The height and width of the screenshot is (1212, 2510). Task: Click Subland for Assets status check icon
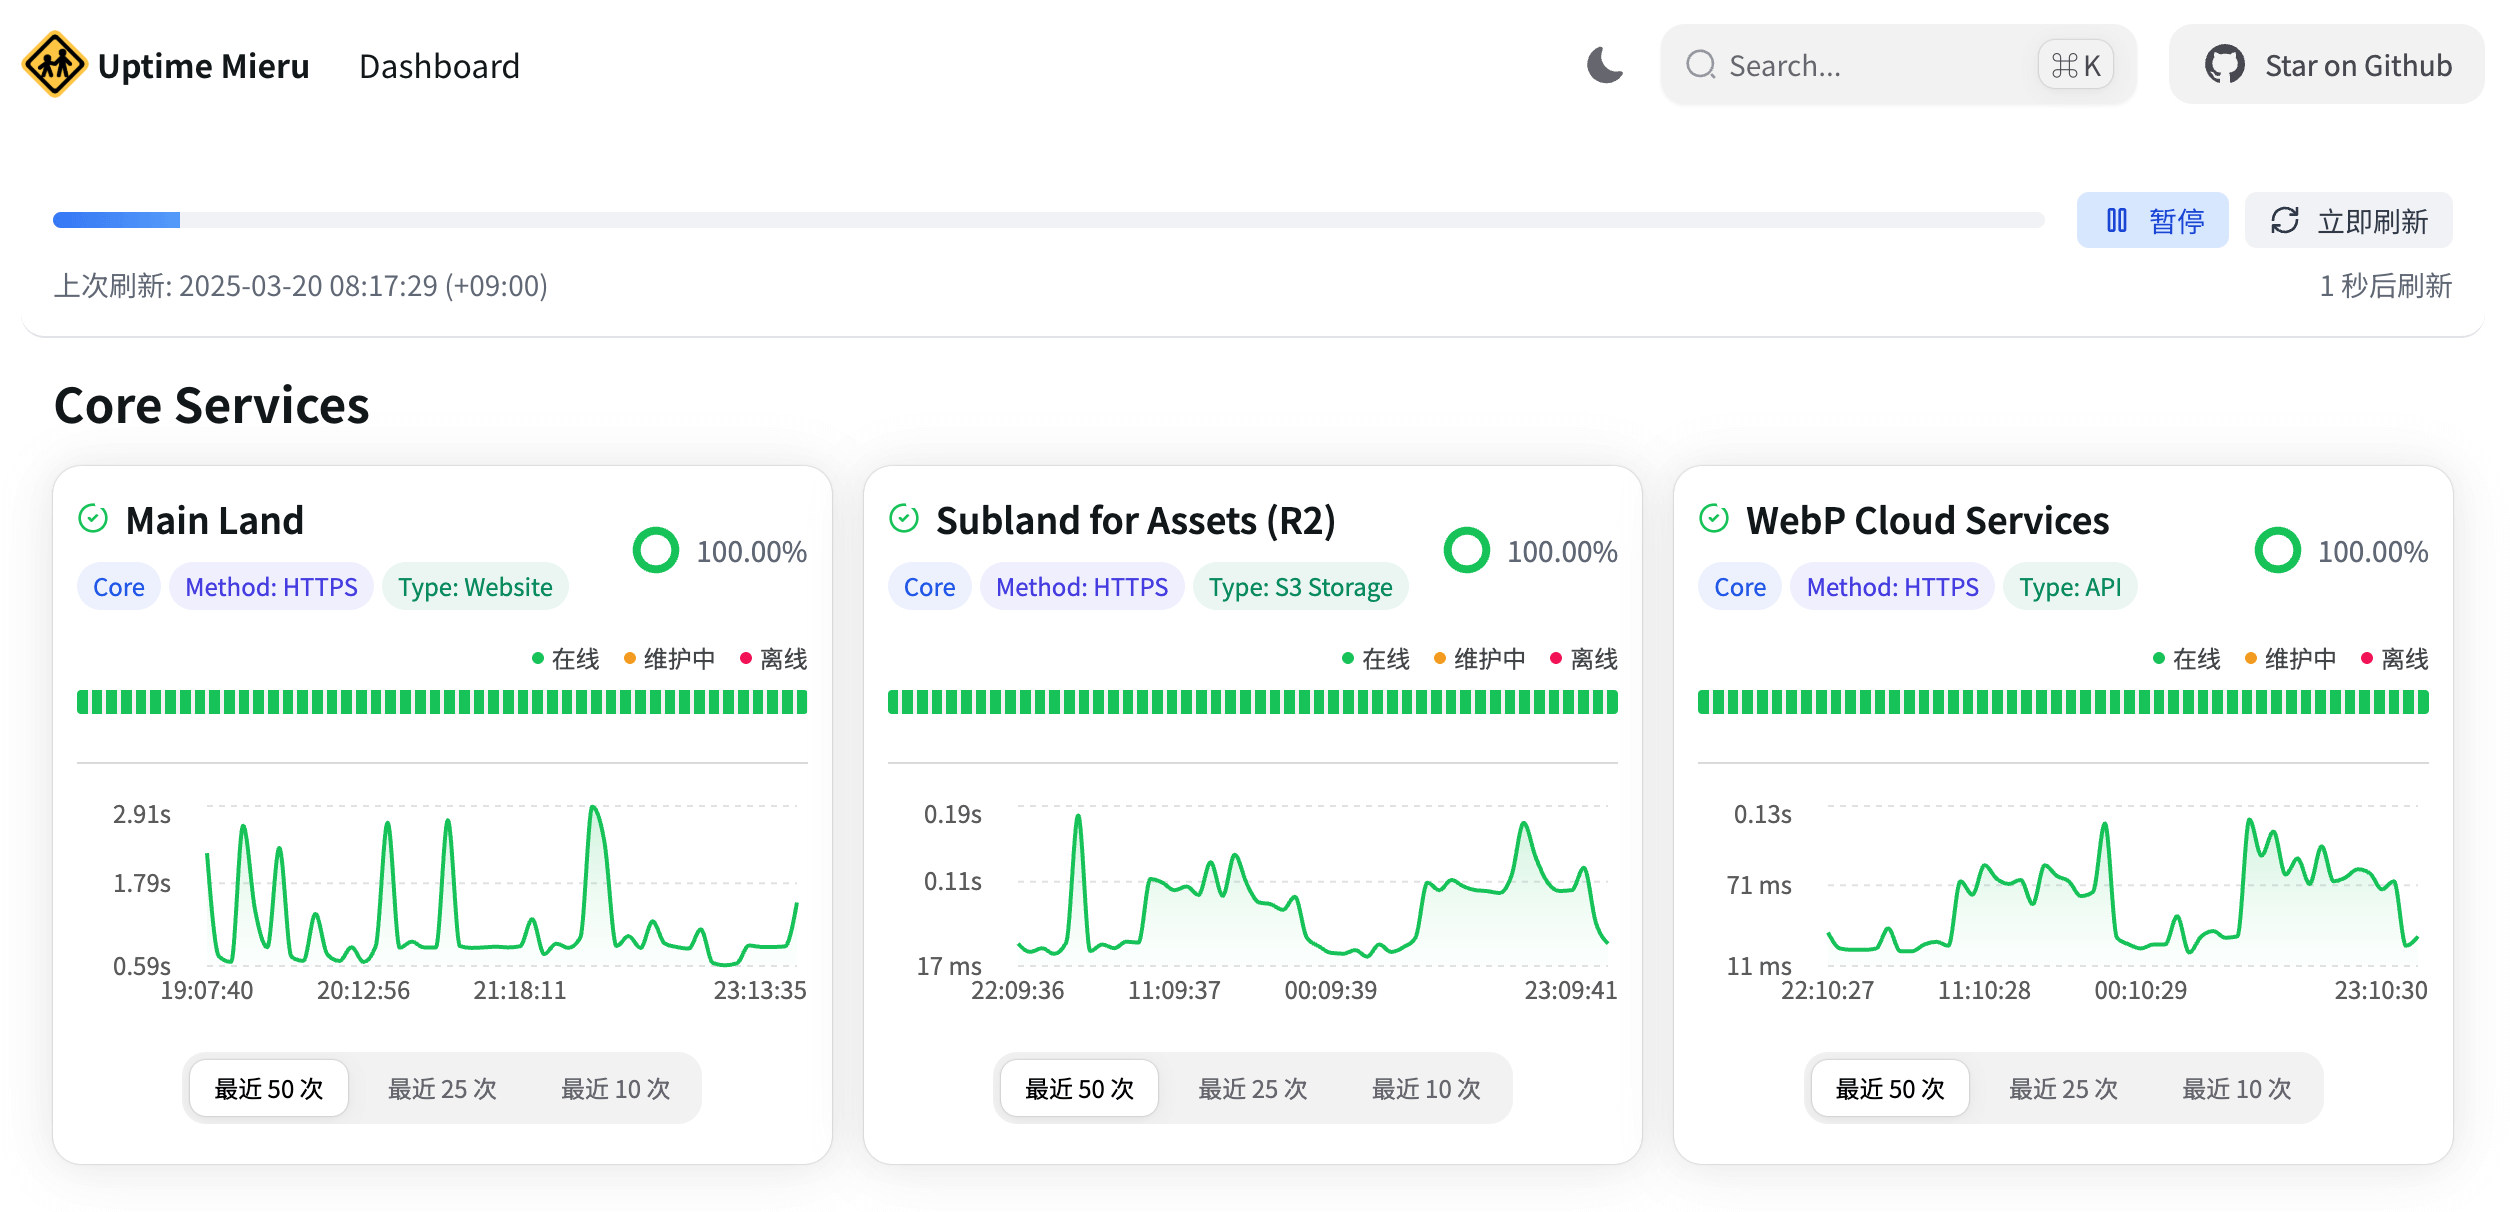point(903,519)
